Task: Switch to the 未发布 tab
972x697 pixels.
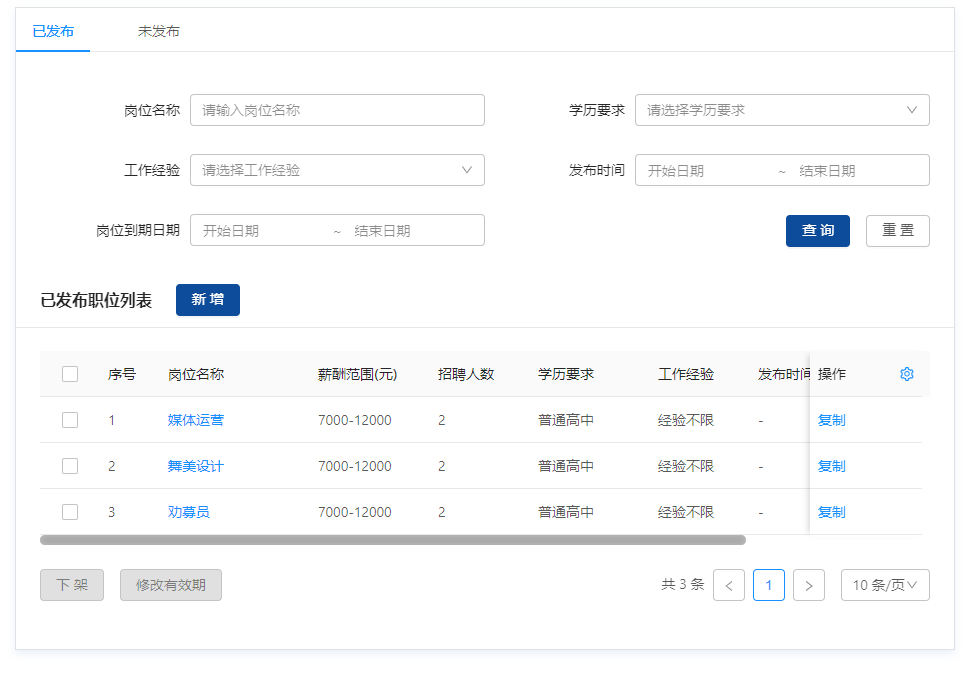Action: point(159,31)
